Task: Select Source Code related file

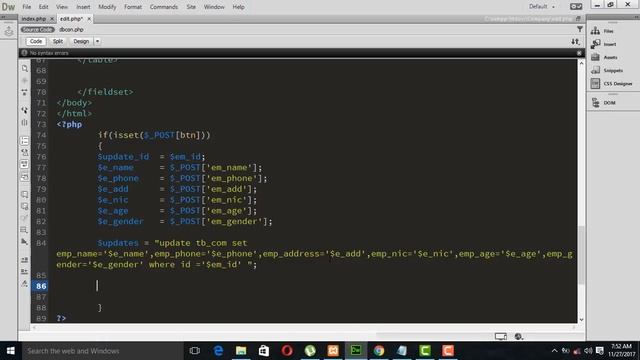Action: [x=38, y=29]
